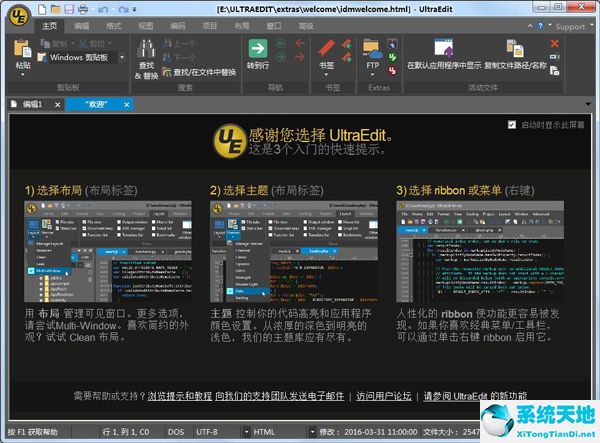
Task: Click the 选择布局 screenshot thumbnail
Action: [x=108, y=252]
